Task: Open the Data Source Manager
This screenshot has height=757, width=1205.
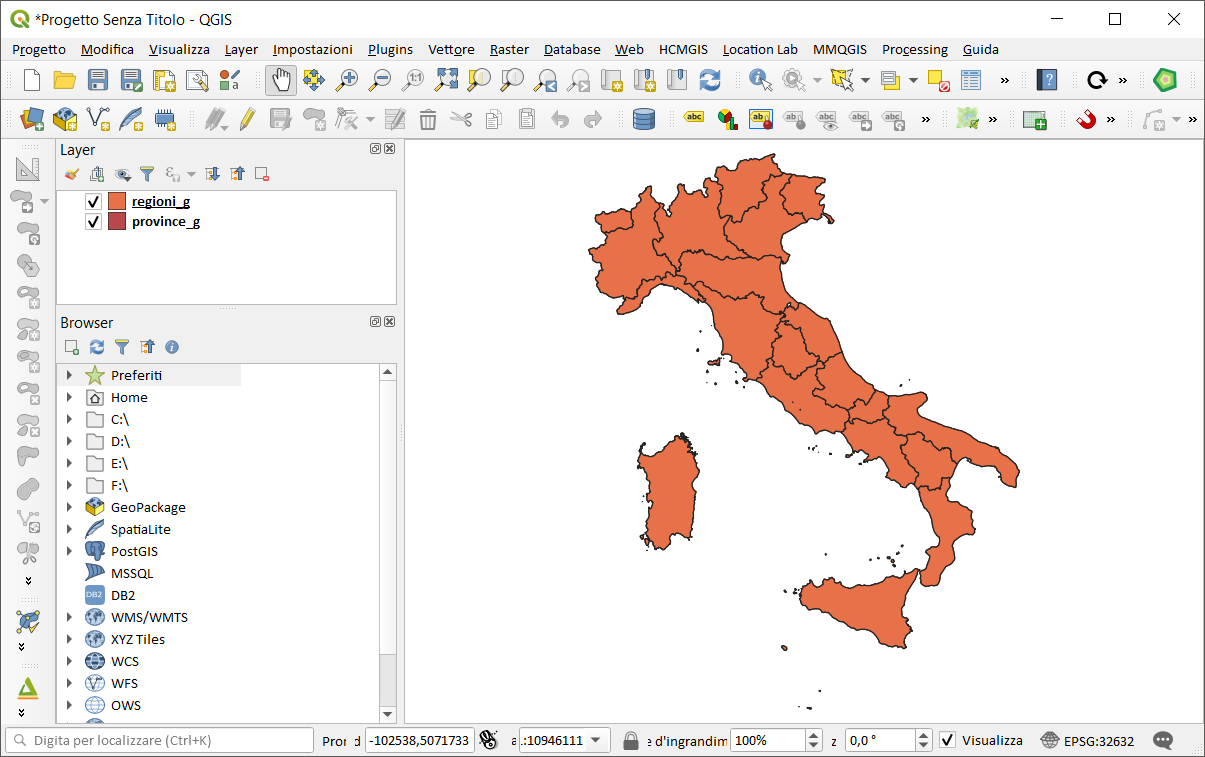Action: (x=32, y=120)
